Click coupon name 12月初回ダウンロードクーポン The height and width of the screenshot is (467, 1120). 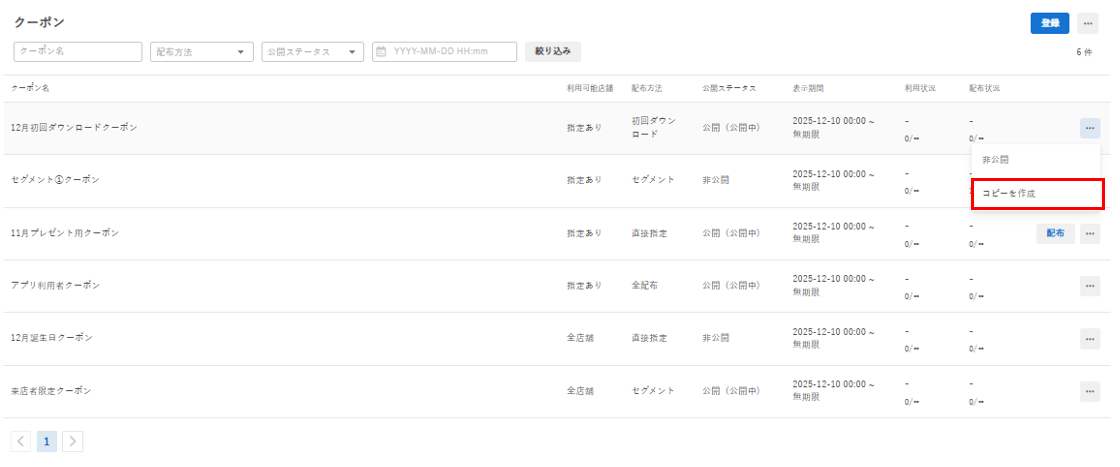[x=74, y=128]
